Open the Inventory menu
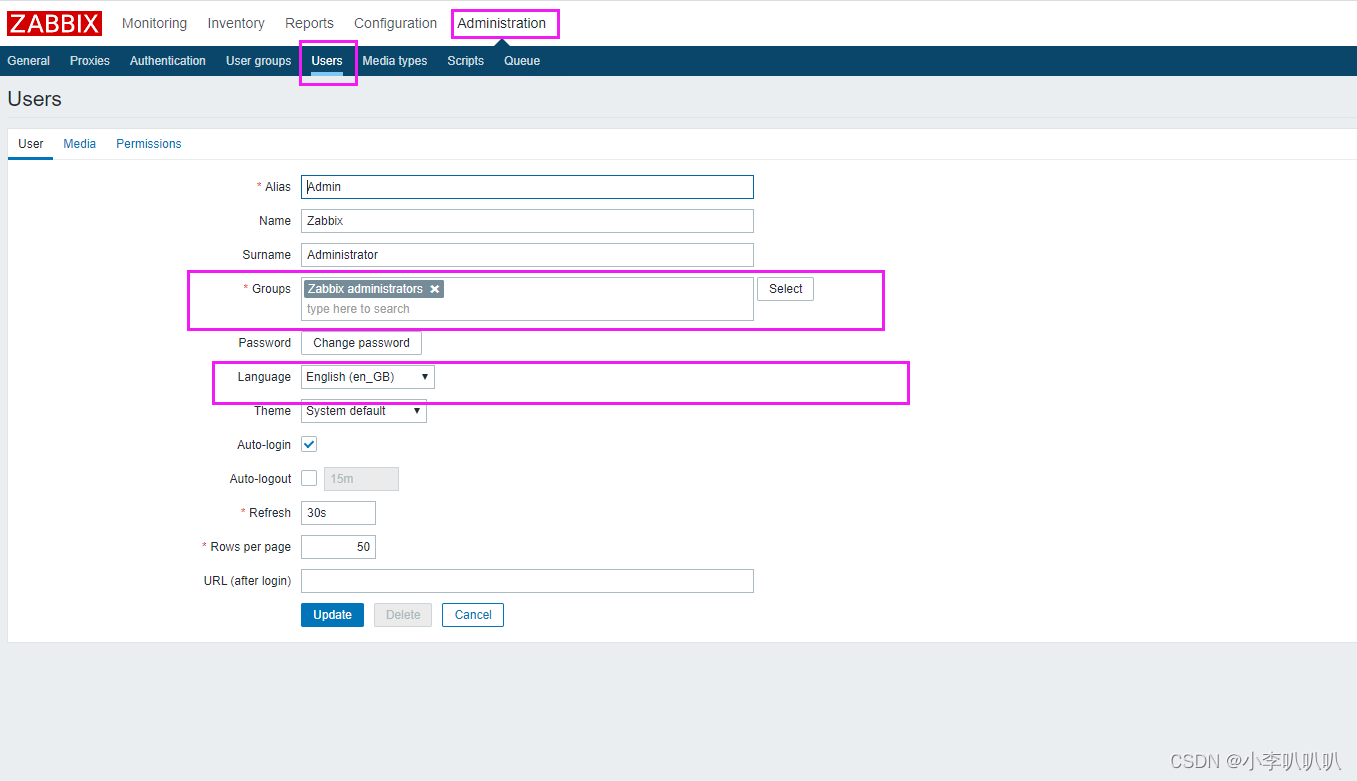The image size is (1357, 781). coord(236,23)
